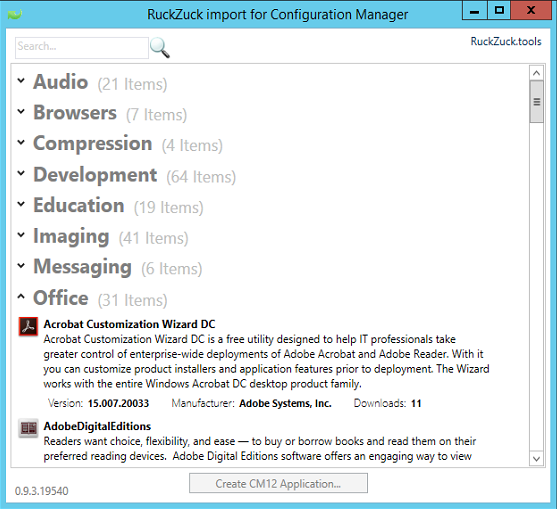This screenshot has width=557, height=509.
Task: Click the green RuckZuck logo in title bar
Action: click(x=15, y=14)
